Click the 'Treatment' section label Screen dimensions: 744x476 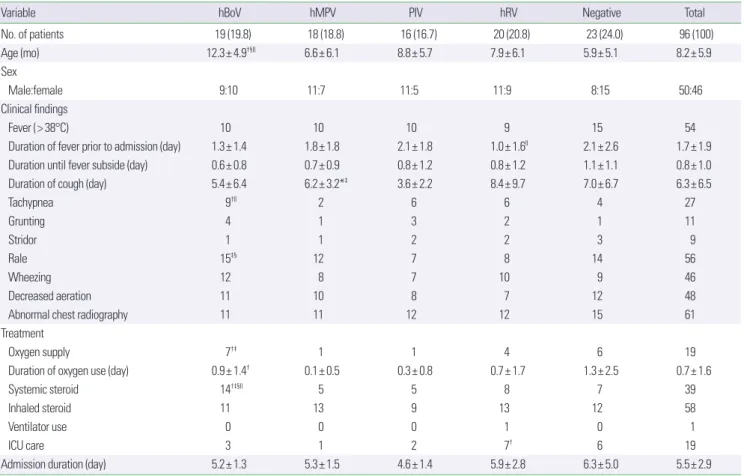(22, 333)
